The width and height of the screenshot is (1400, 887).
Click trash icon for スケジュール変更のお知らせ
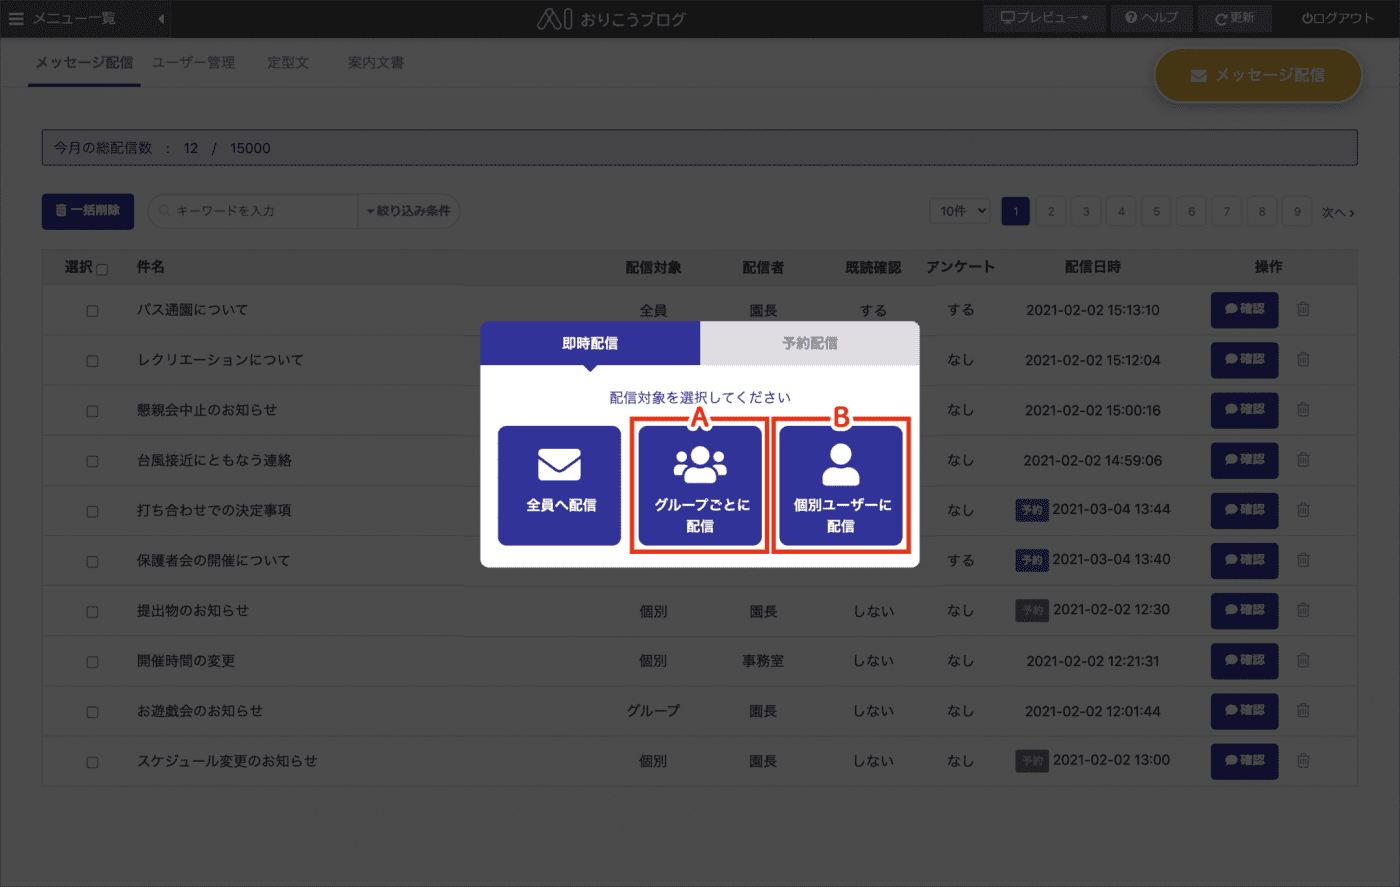(x=1303, y=760)
